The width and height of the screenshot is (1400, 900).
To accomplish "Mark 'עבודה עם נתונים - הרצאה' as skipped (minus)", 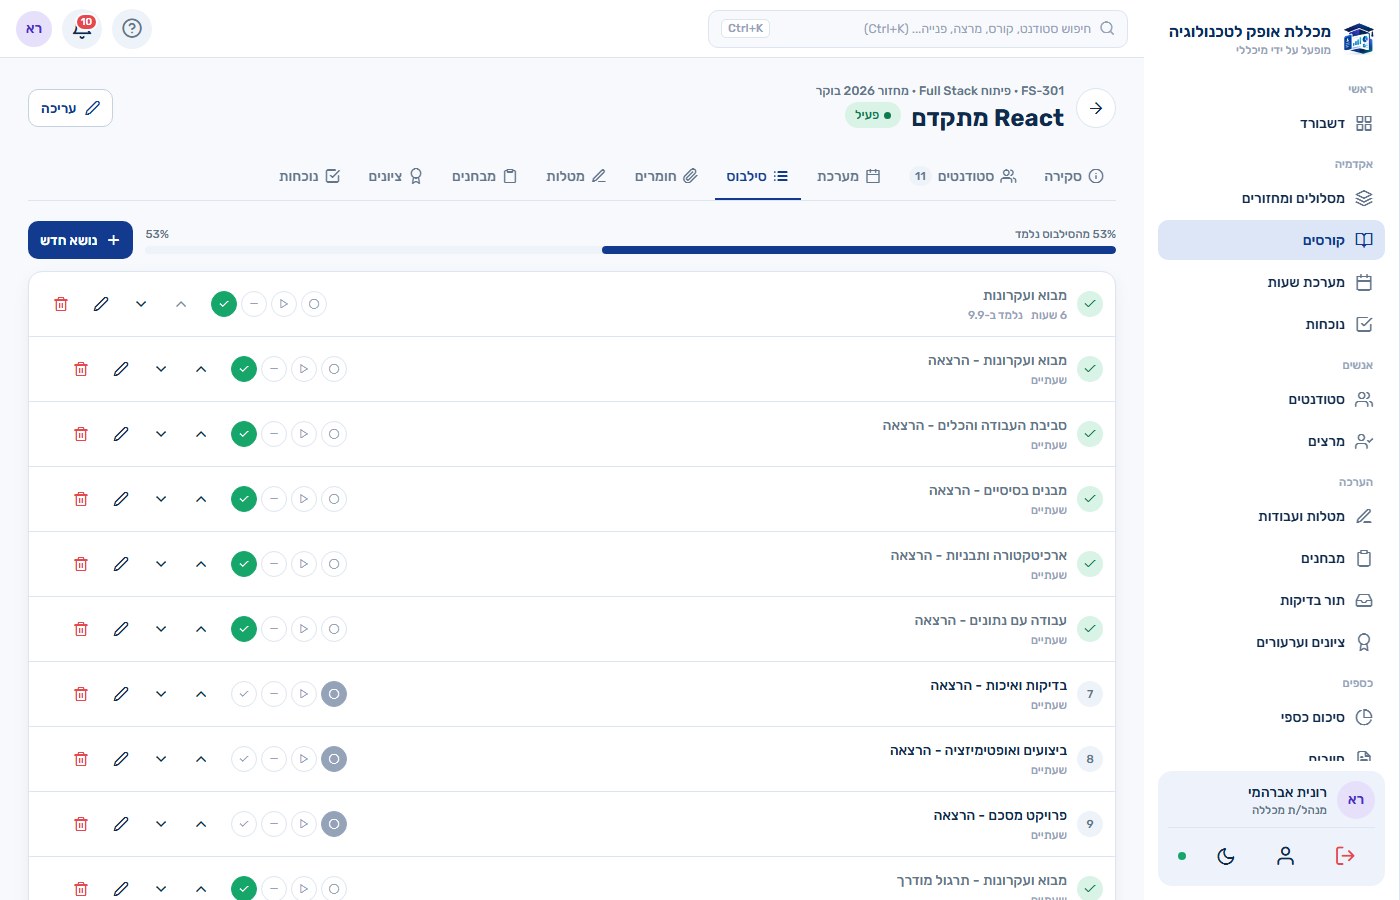I will coord(274,629).
